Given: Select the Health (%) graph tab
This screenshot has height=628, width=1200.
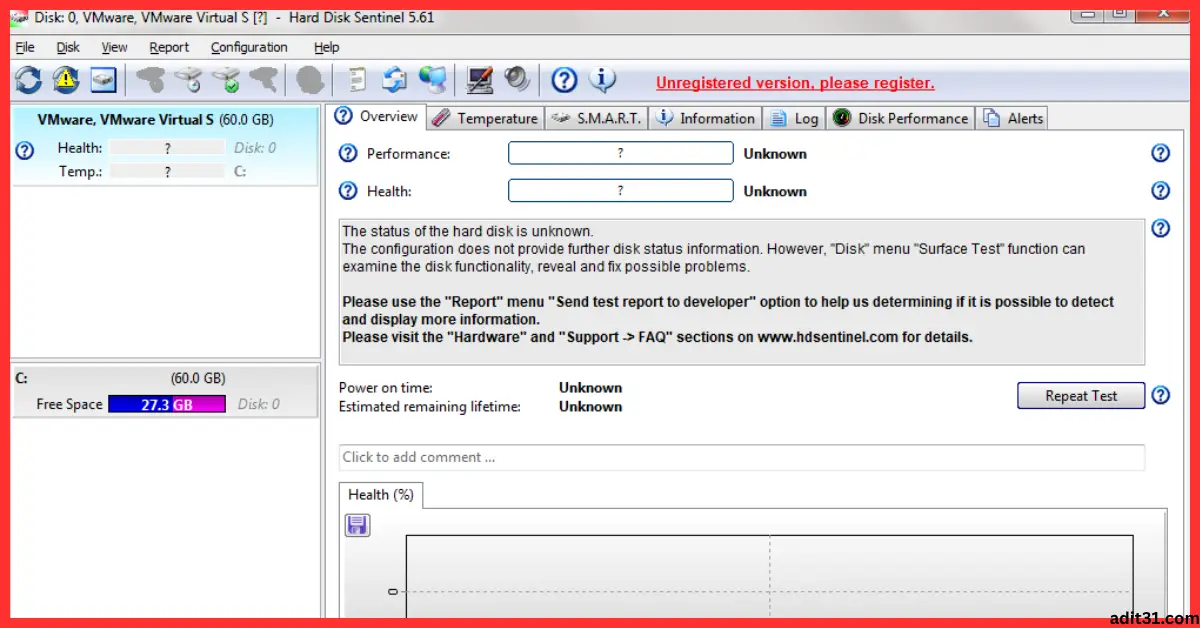Looking at the screenshot, I should click(381, 494).
